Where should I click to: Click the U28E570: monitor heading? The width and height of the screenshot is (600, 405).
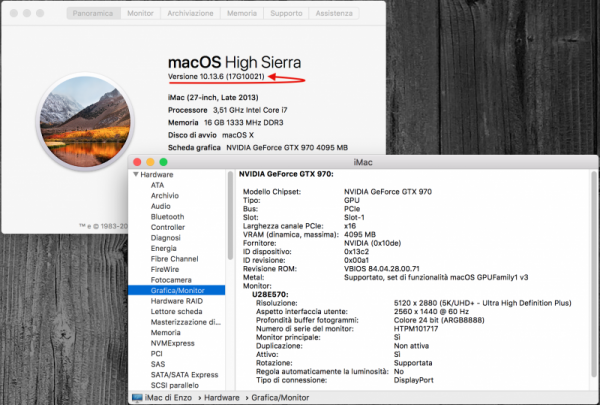pos(270,295)
